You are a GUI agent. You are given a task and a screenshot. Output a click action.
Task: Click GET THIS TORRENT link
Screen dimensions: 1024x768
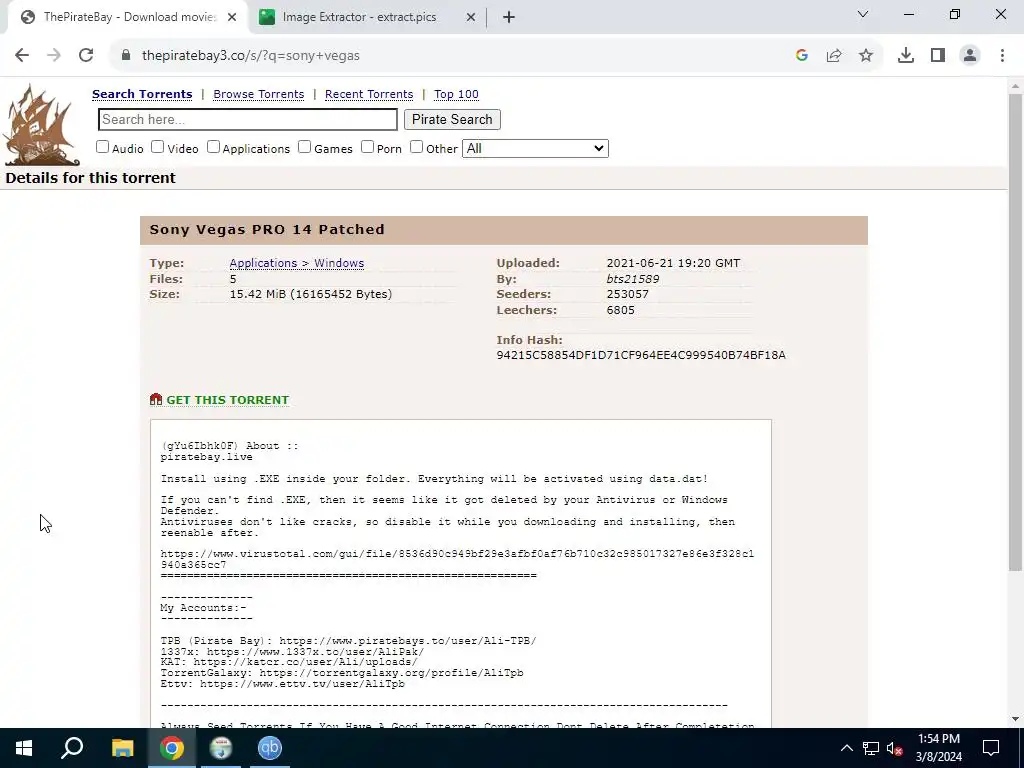(x=227, y=400)
